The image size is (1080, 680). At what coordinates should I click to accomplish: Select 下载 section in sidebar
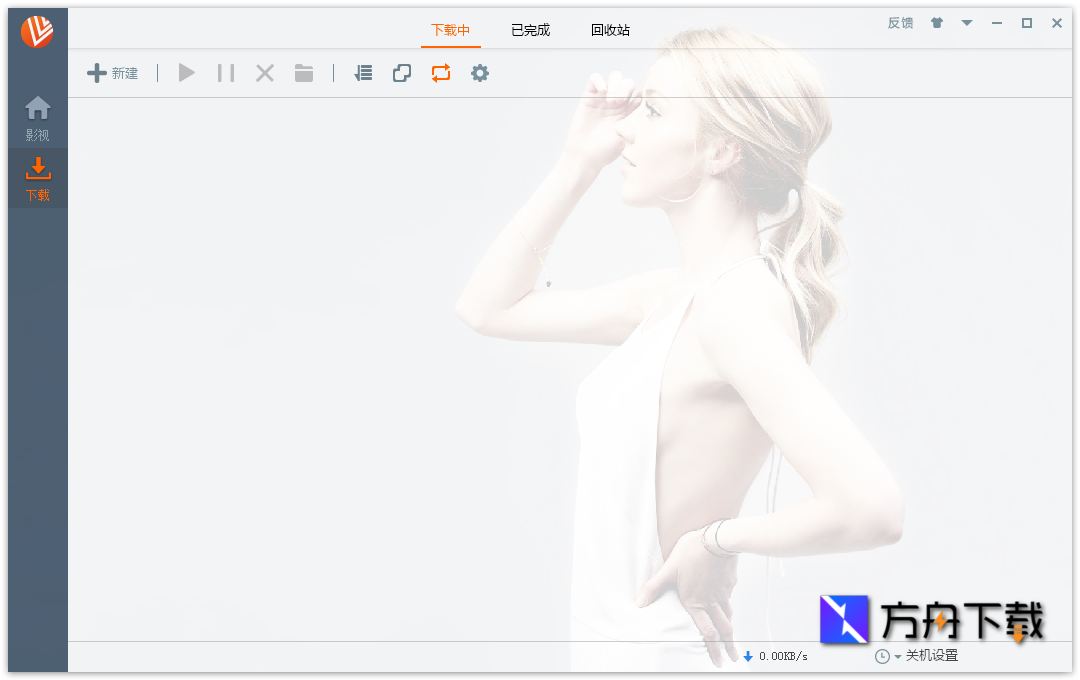point(38,179)
